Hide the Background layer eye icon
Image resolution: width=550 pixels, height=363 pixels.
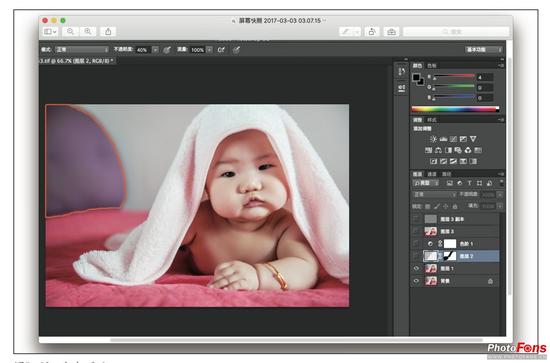416,281
